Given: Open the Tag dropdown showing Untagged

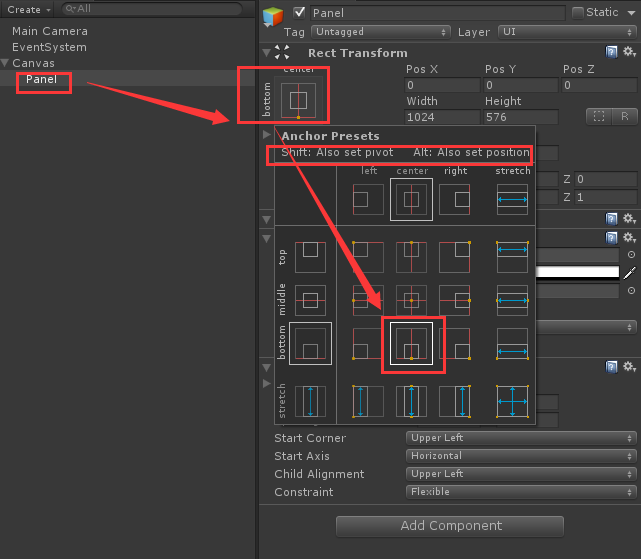Looking at the screenshot, I should pyautogui.click(x=381, y=32).
